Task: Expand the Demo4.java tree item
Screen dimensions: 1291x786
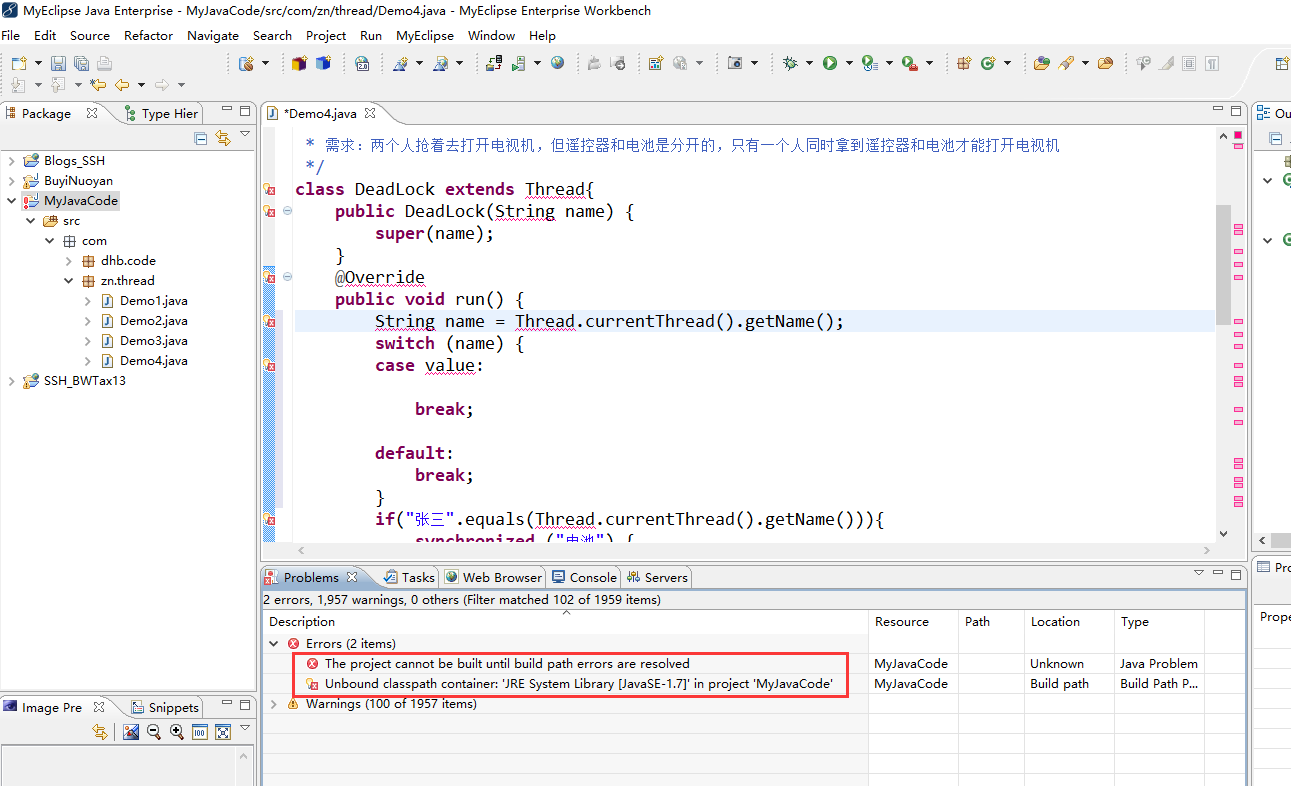Action: 86,360
